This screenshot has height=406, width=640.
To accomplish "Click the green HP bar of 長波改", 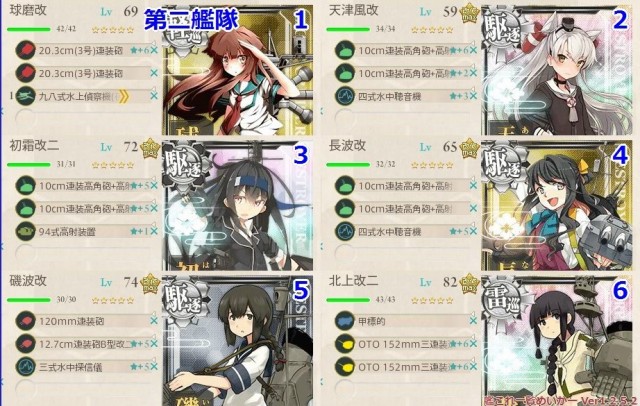I will (348, 164).
